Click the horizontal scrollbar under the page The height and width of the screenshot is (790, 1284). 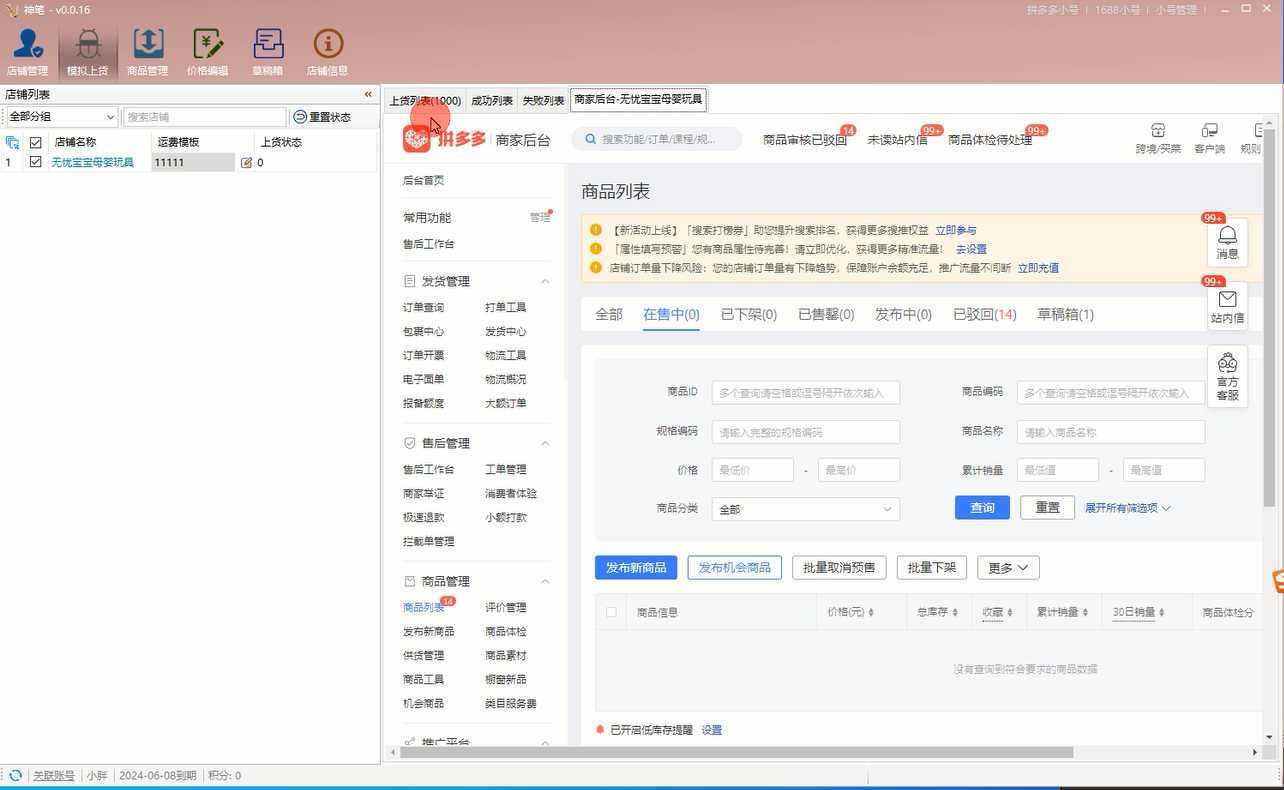coord(736,752)
